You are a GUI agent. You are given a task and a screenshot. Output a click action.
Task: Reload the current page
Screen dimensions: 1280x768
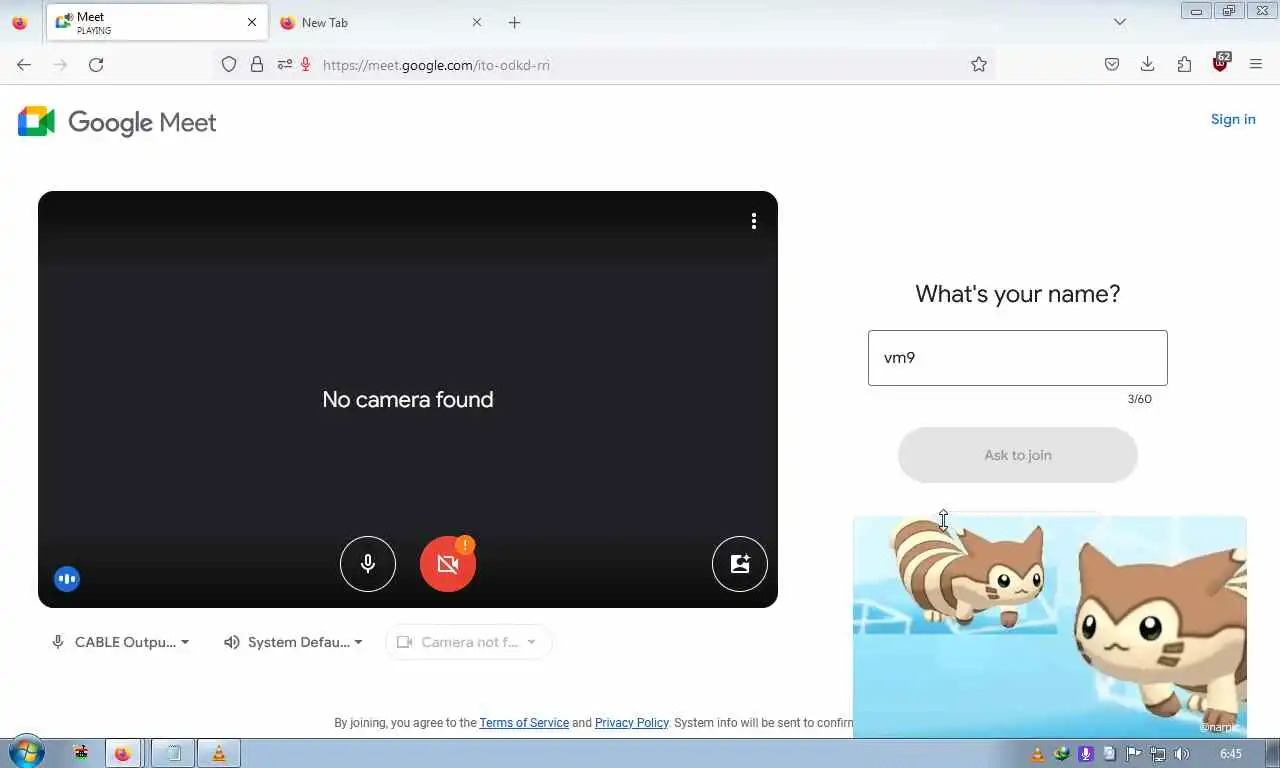[x=96, y=64]
